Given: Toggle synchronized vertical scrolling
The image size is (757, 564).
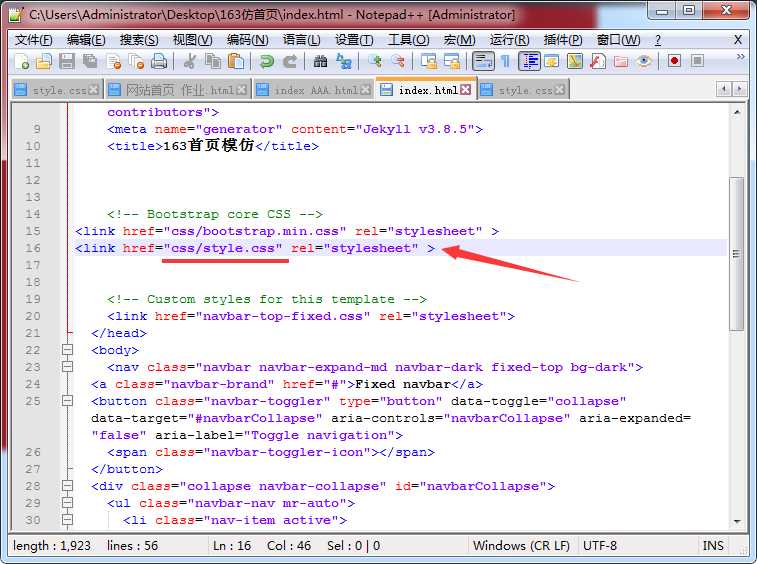Looking at the screenshot, I should (x=428, y=61).
